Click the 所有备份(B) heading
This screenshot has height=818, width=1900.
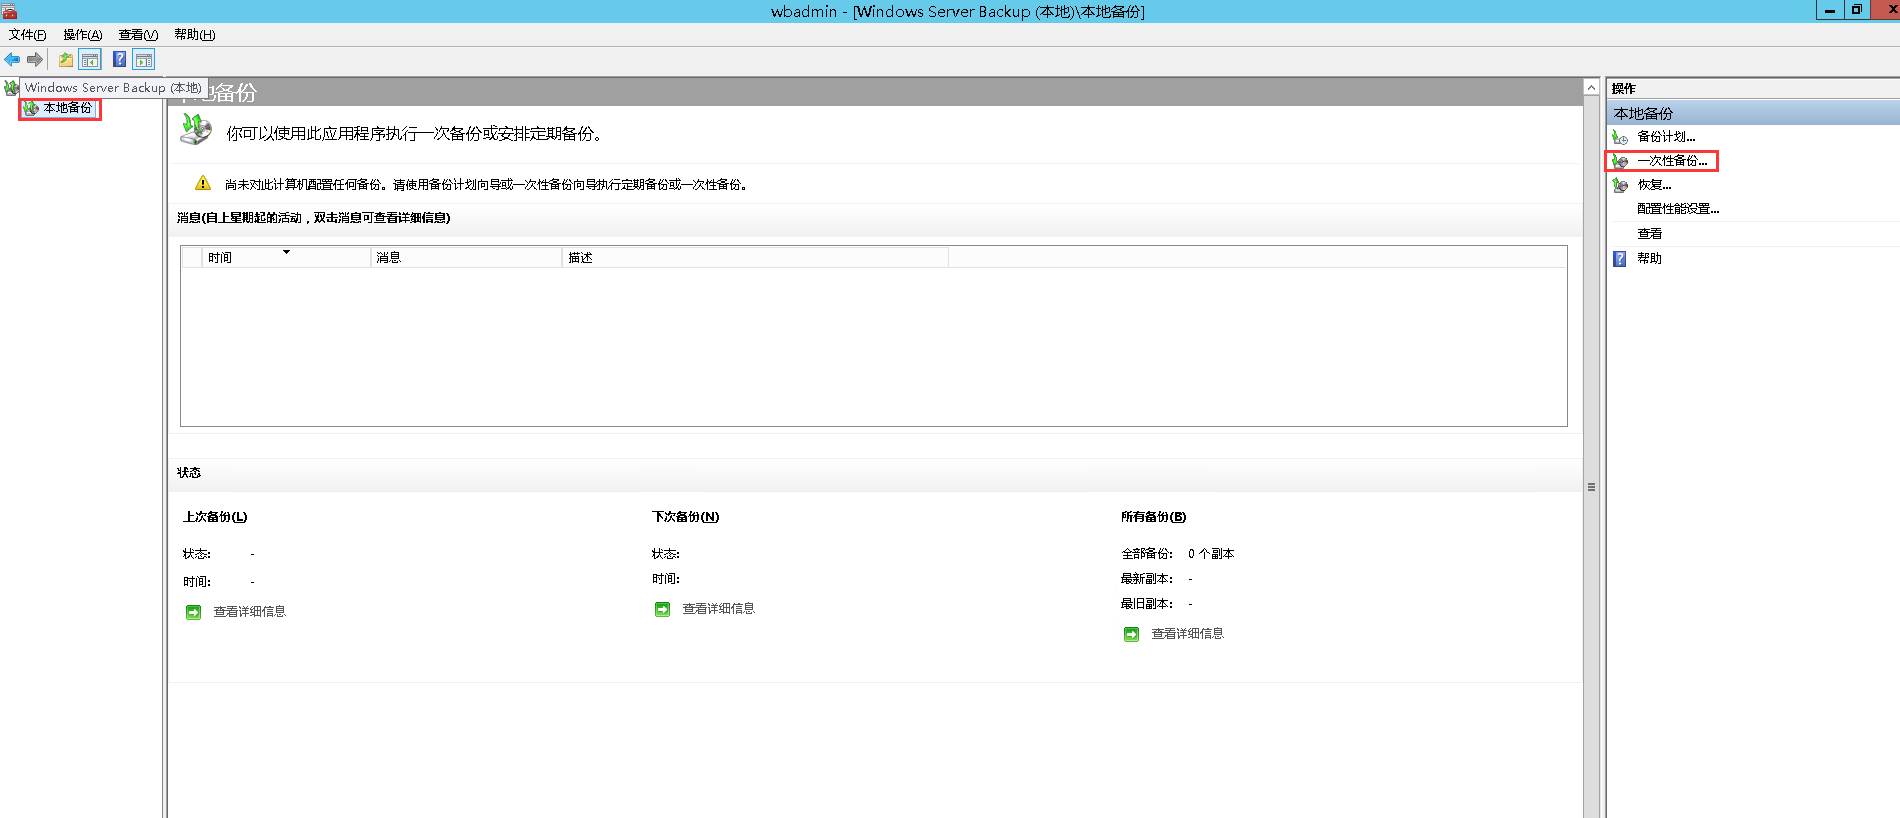click(x=1154, y=517)
